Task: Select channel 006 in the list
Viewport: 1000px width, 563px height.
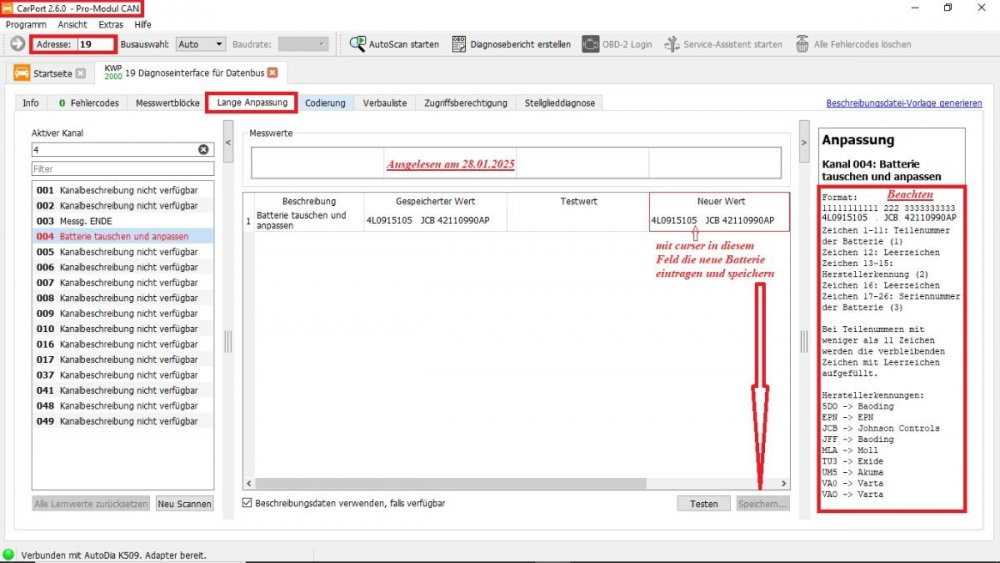Action: point(123,267)
